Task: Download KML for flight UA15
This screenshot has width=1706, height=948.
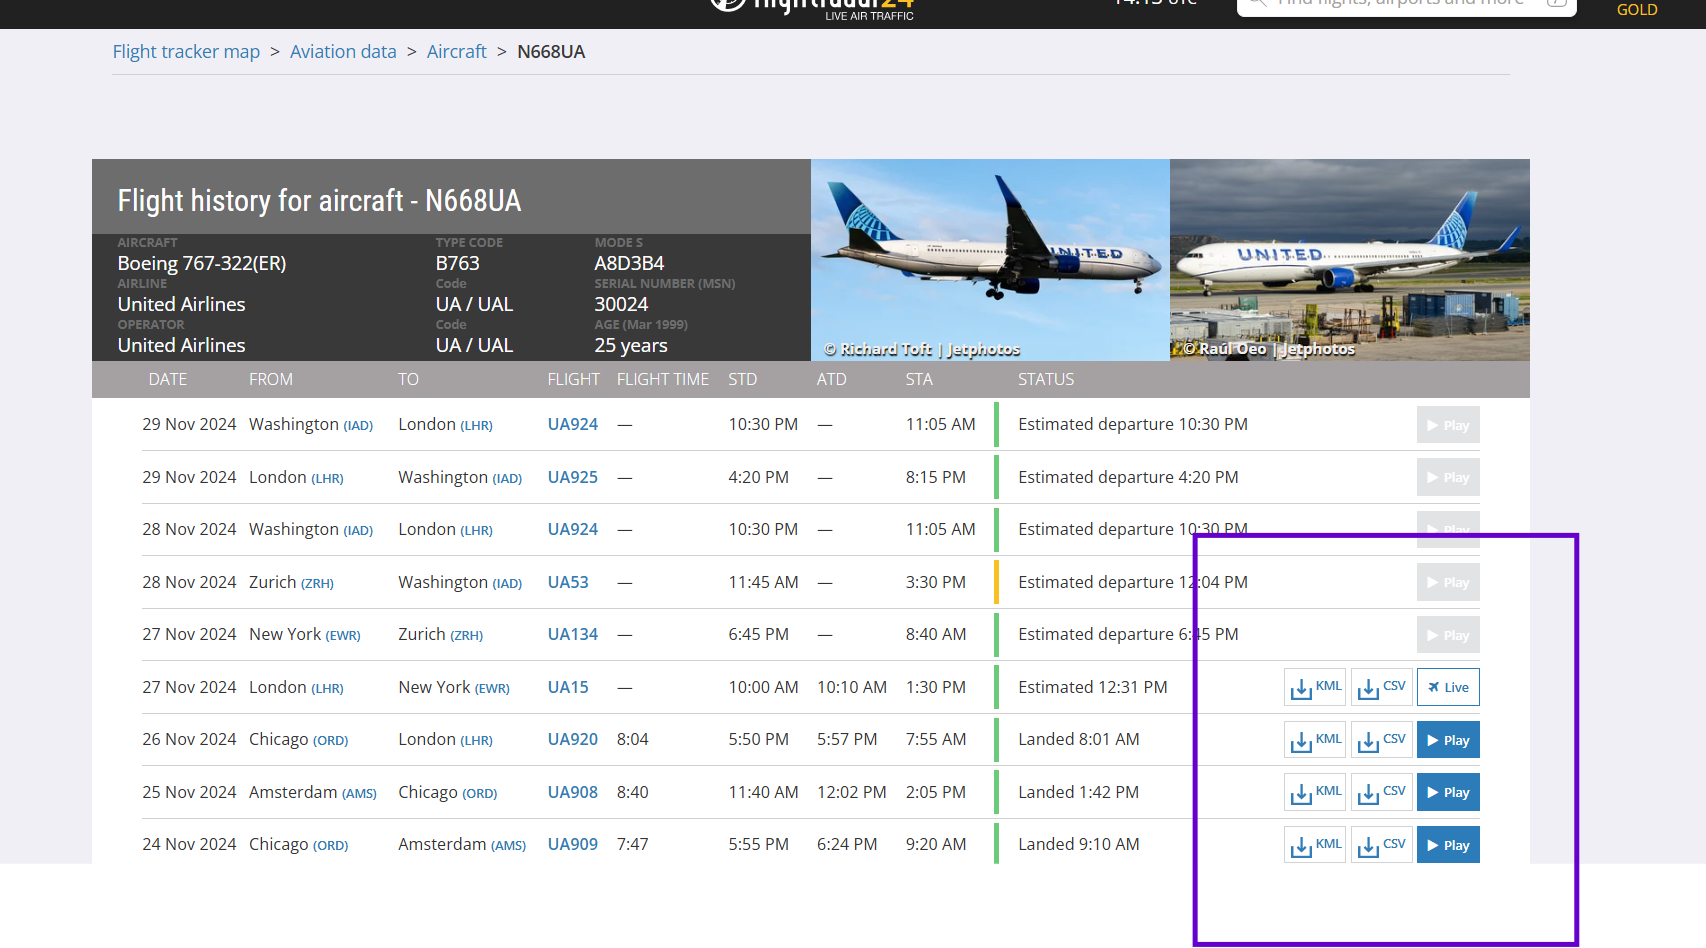Action: coord(1314,687)
